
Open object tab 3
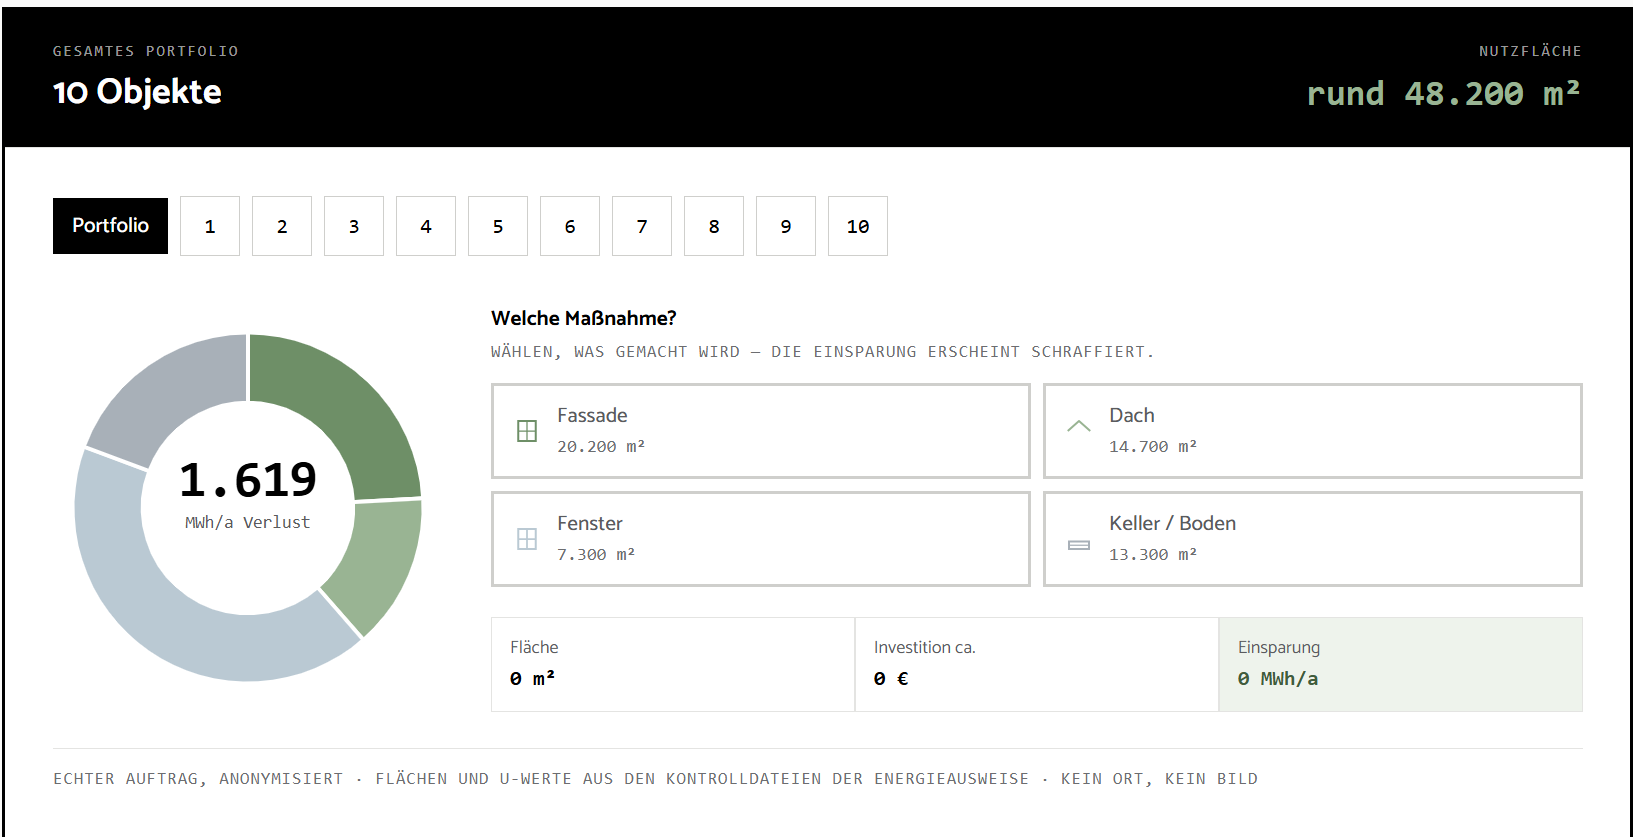(354, 226)
